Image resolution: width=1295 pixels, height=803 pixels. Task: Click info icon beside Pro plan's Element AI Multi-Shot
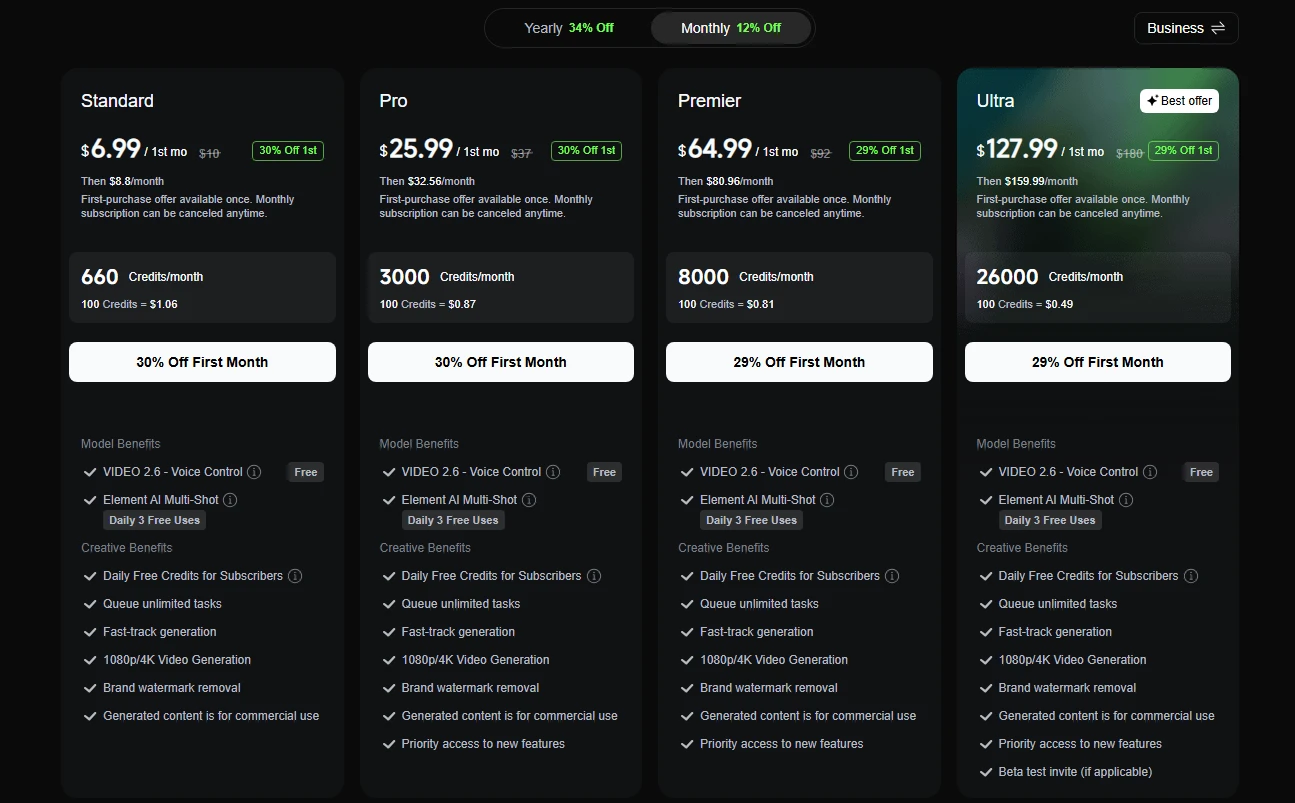(x=529, y=500)
